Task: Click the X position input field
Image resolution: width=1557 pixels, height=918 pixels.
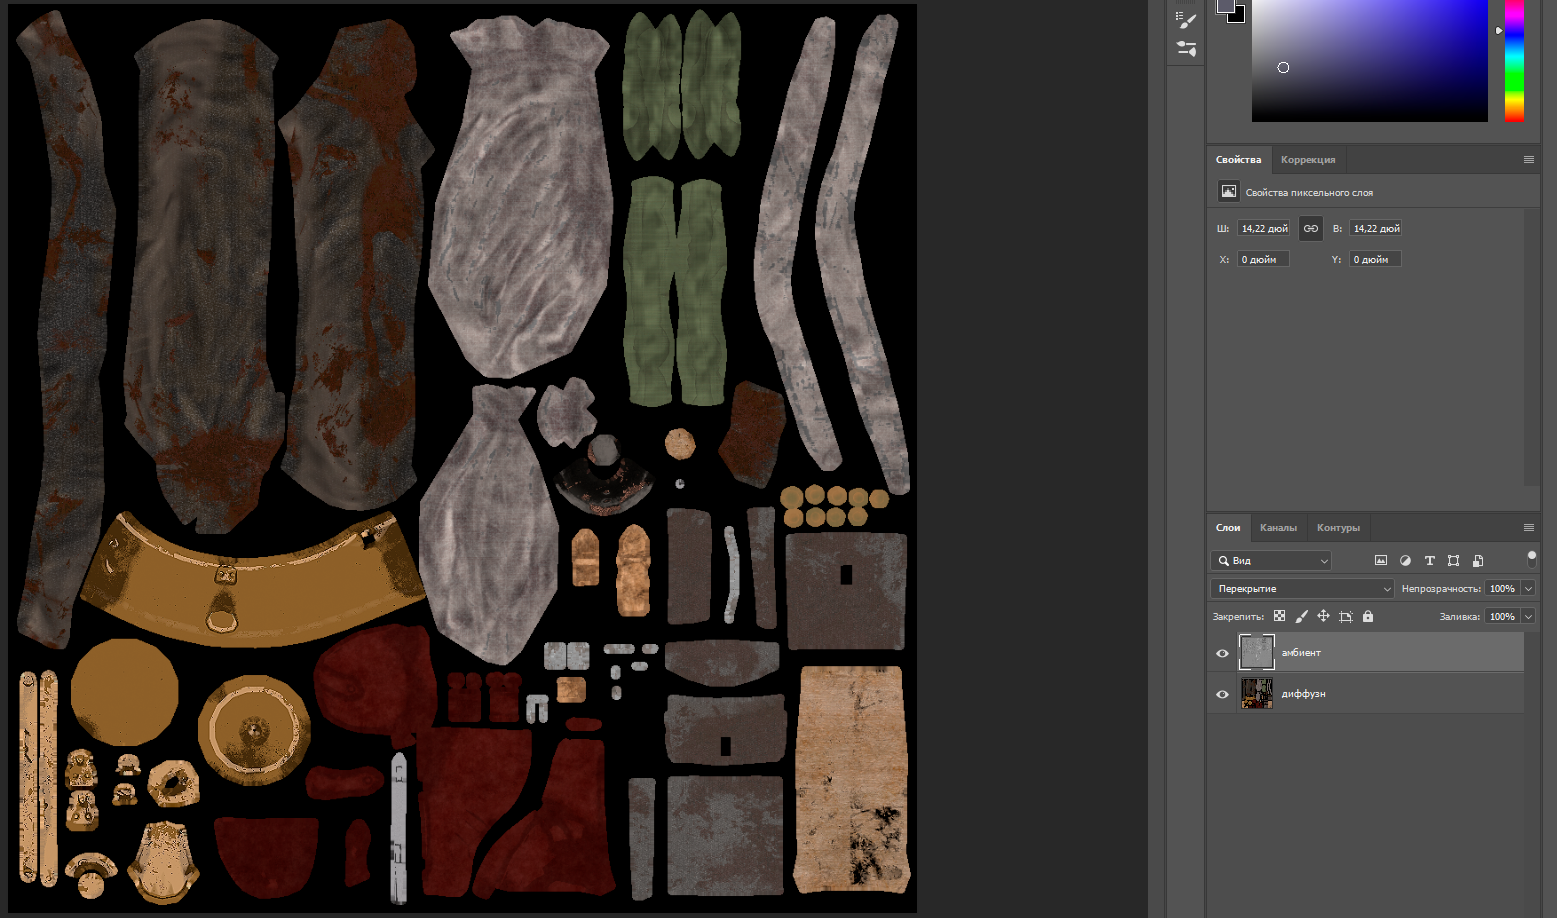Action: coord(1263,259)
